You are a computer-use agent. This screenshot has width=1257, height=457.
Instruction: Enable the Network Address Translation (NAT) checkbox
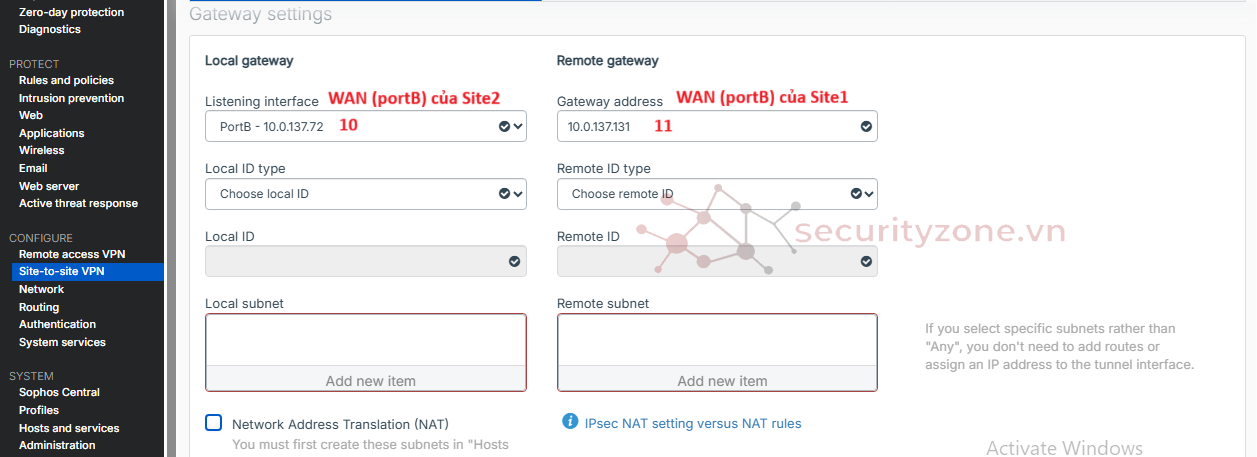coord(214,423)
